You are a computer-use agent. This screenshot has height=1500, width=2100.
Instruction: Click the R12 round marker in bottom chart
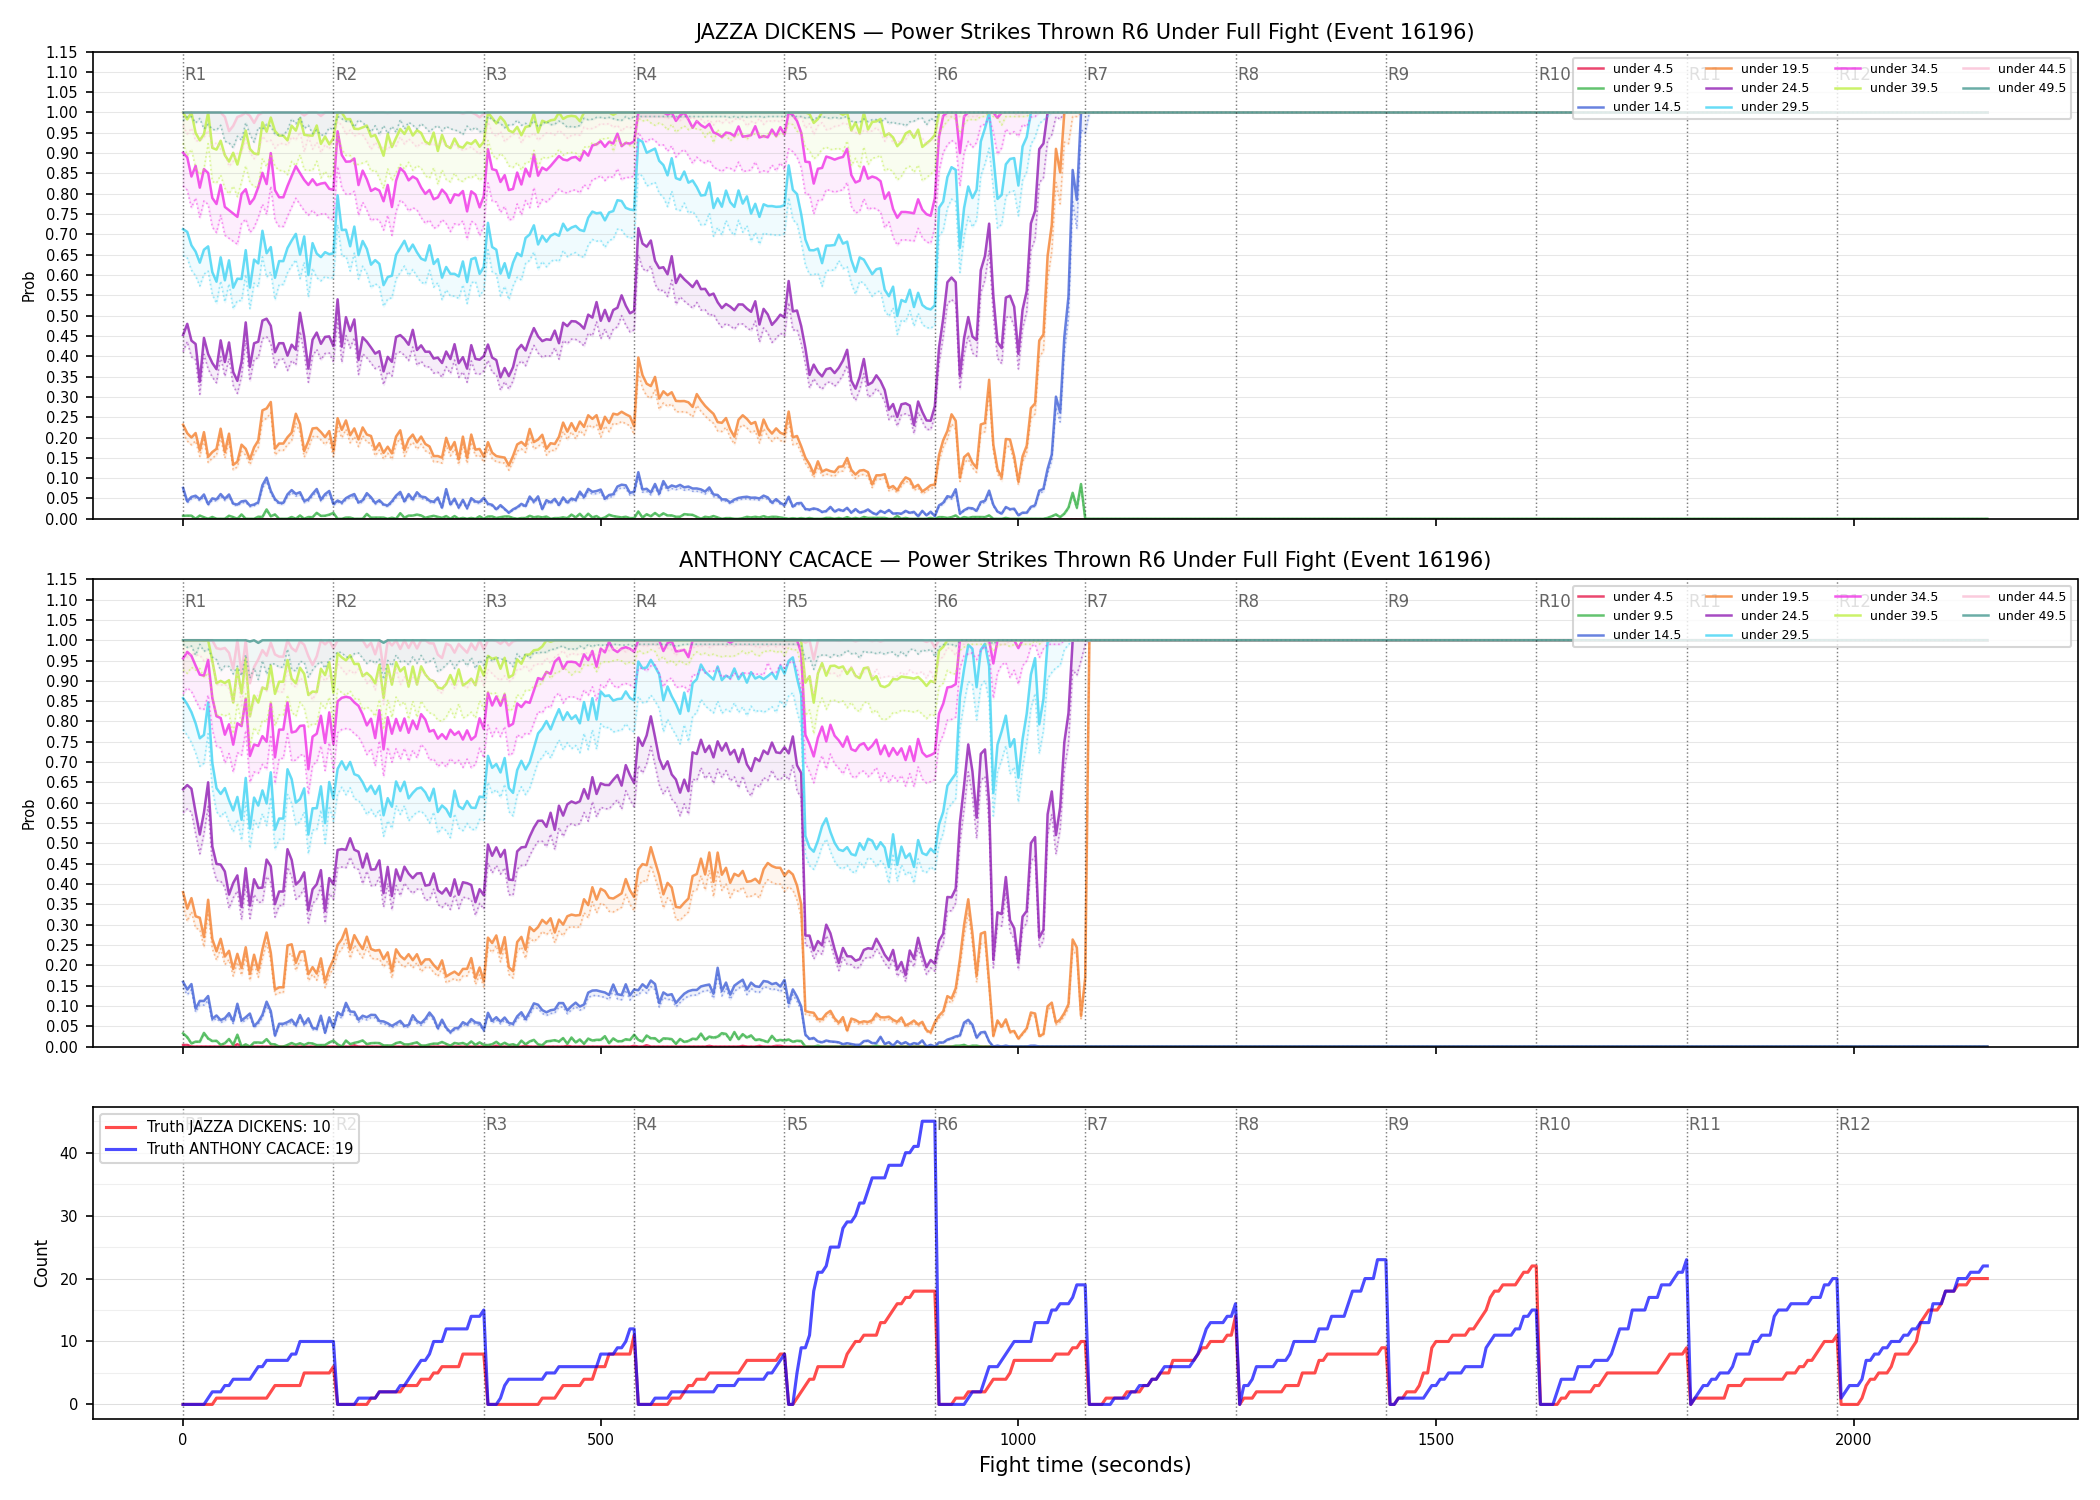pyautogui.click(x=1854, y=1124)
